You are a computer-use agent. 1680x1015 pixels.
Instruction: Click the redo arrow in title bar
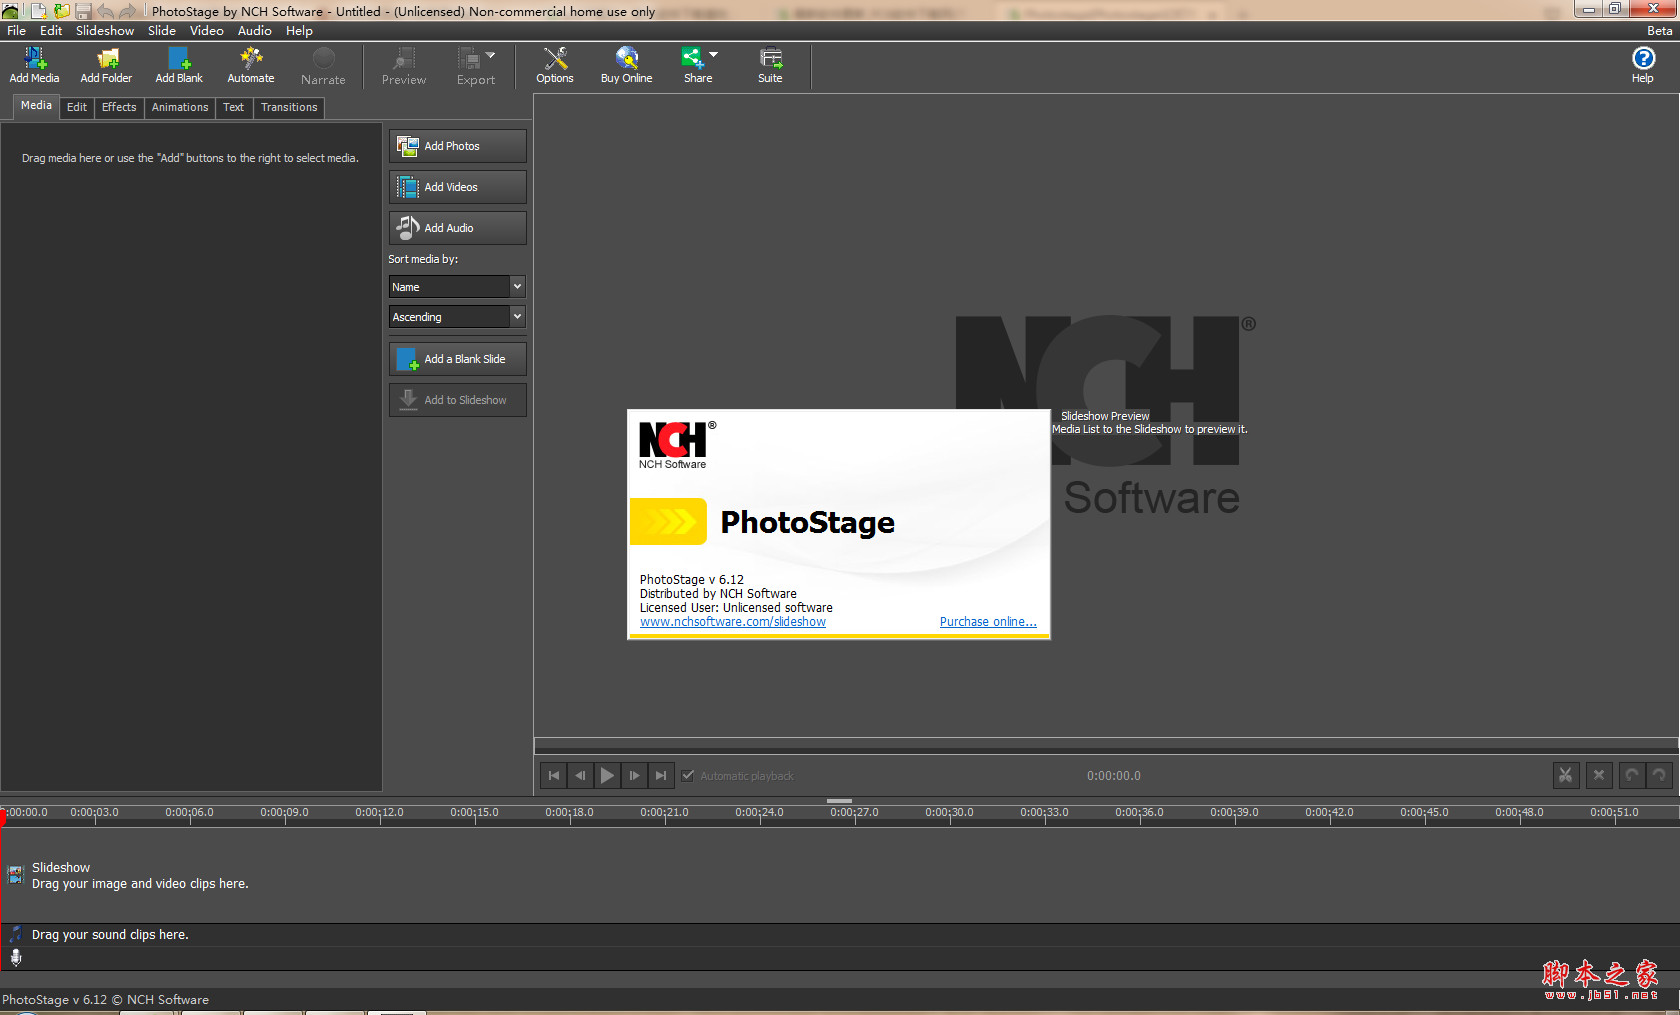(128, 11)
